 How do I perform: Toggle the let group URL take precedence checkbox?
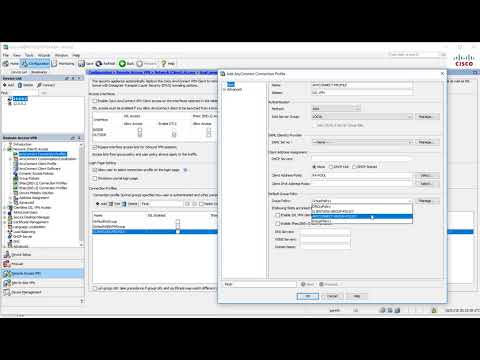coord(95,288)
